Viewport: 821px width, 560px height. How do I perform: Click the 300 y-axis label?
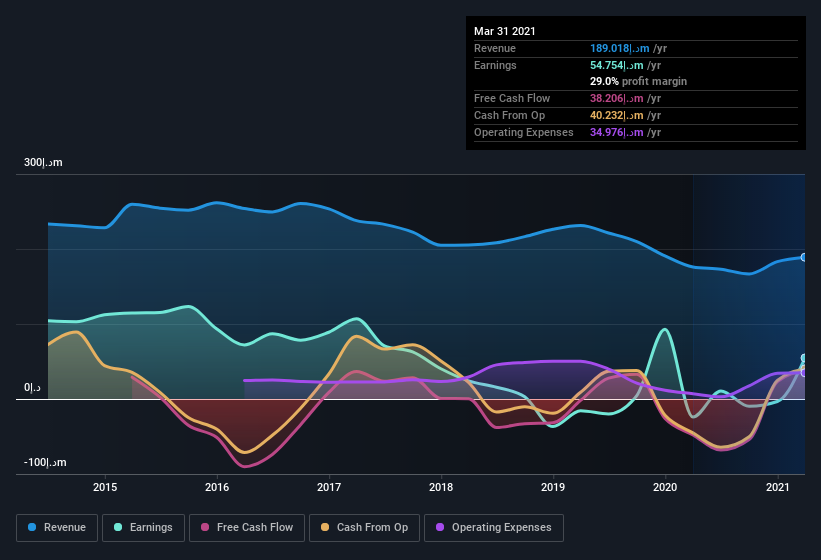[x=43, y=162]
